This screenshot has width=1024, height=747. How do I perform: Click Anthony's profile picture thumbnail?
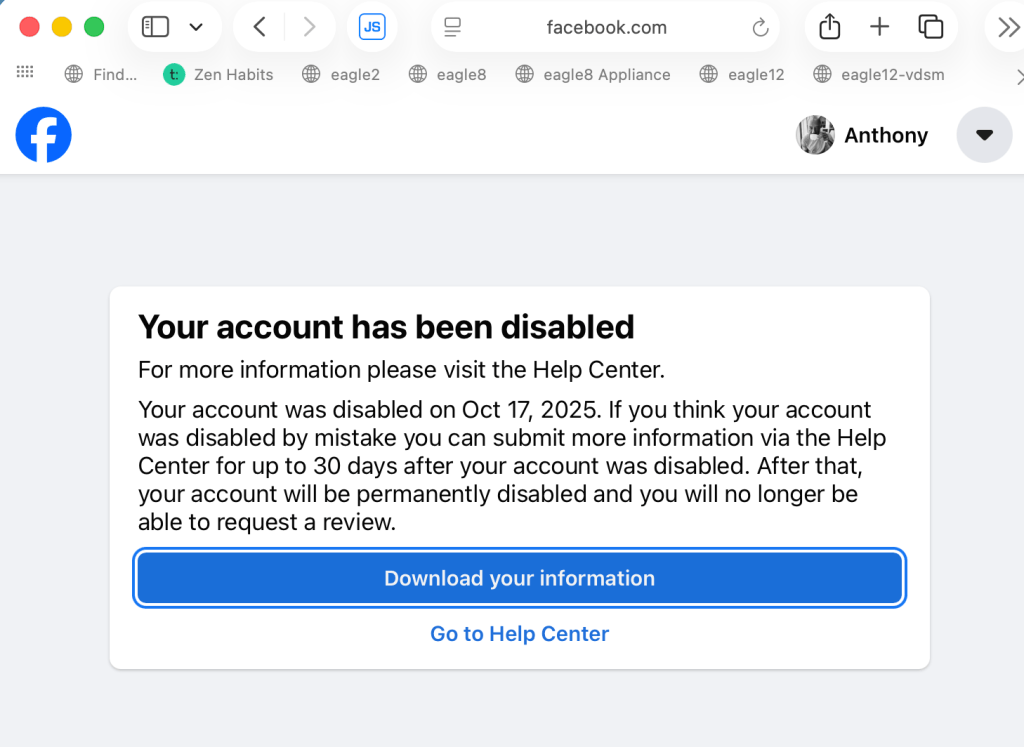coord(815,135)
